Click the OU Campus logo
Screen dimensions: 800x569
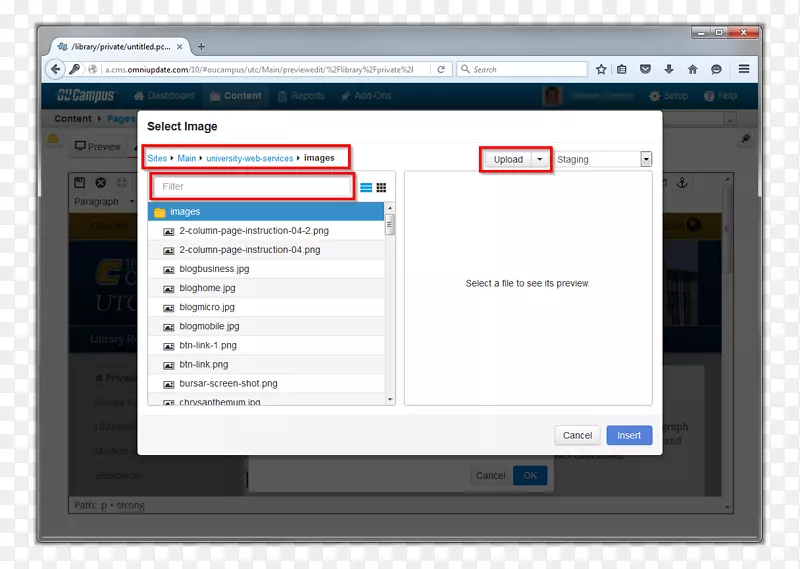pos(86,95)
